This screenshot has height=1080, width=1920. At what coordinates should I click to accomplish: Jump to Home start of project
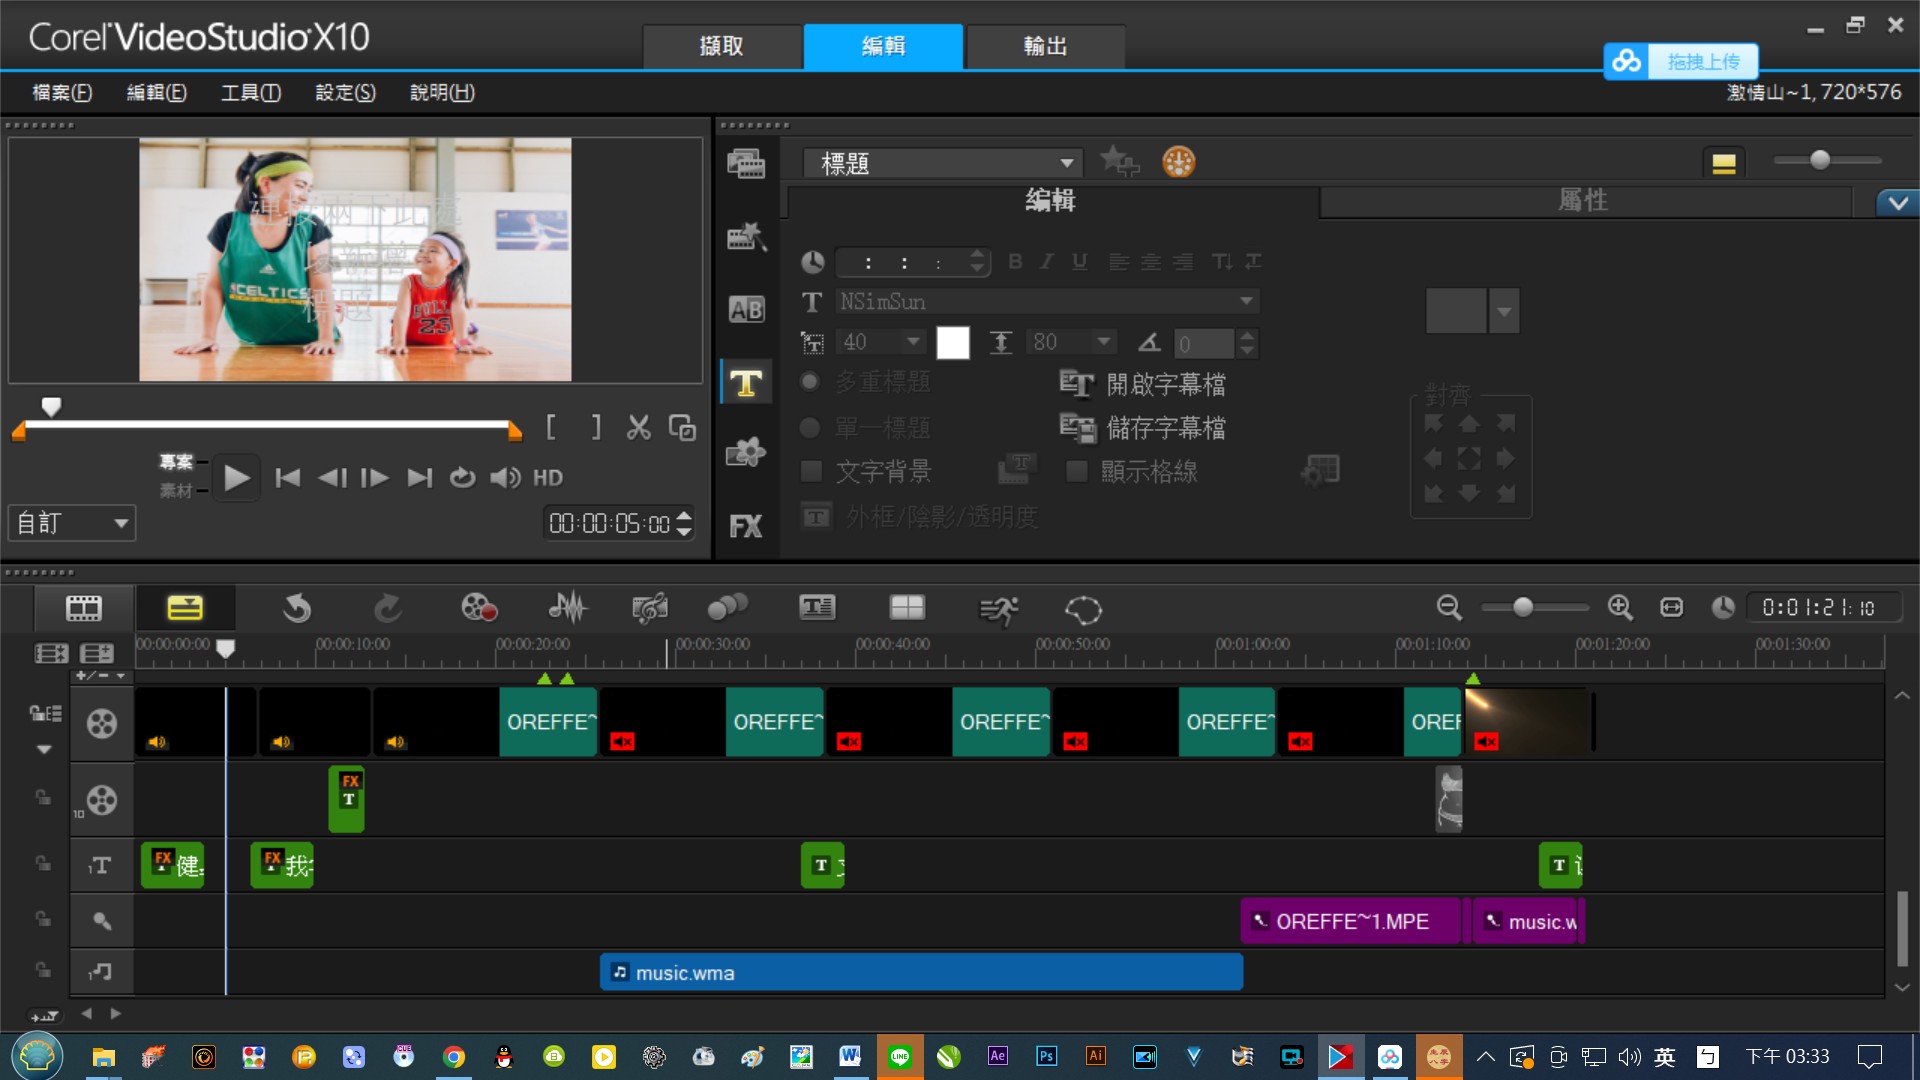(x=287, y=478)
